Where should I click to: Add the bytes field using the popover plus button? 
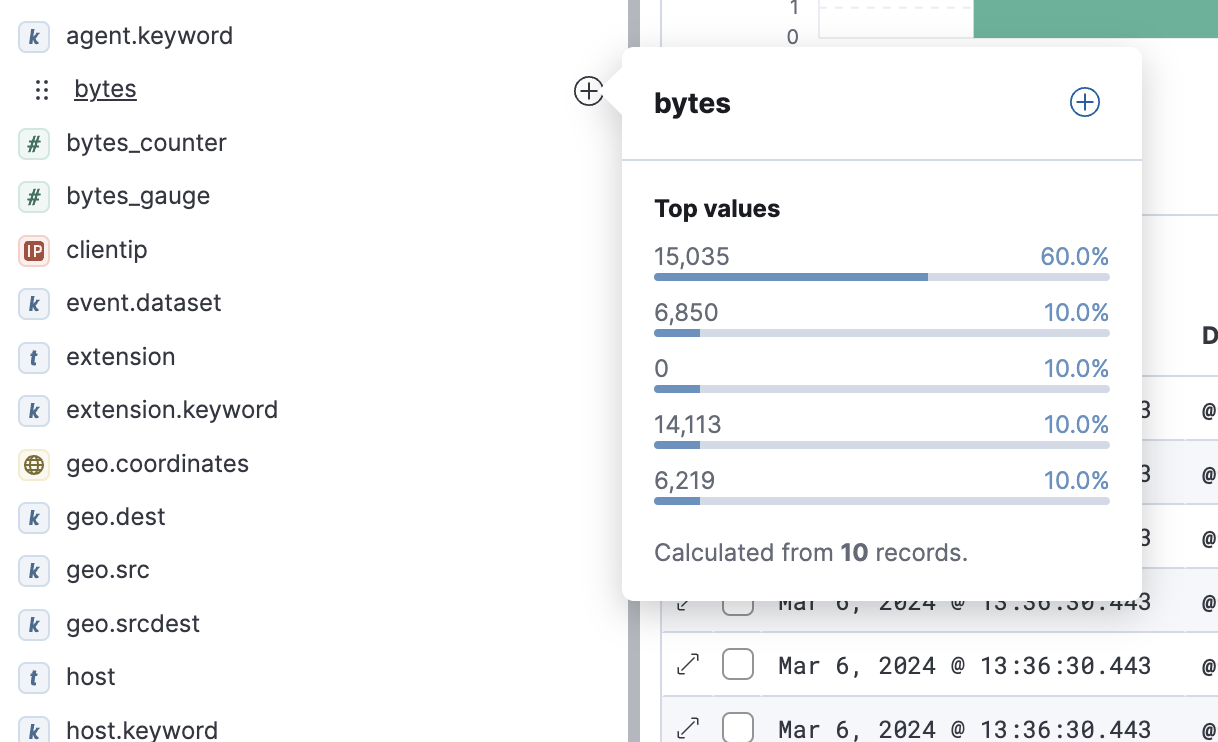tap(1084, 101)
